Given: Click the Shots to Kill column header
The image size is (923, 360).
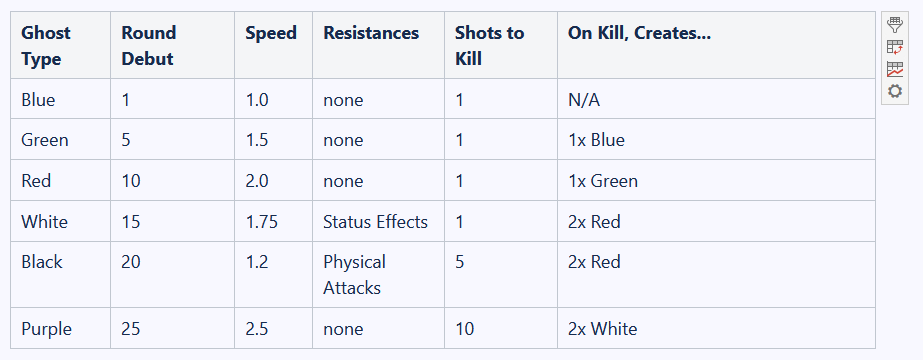Looking at the screenshot, I should click(501, 45).
